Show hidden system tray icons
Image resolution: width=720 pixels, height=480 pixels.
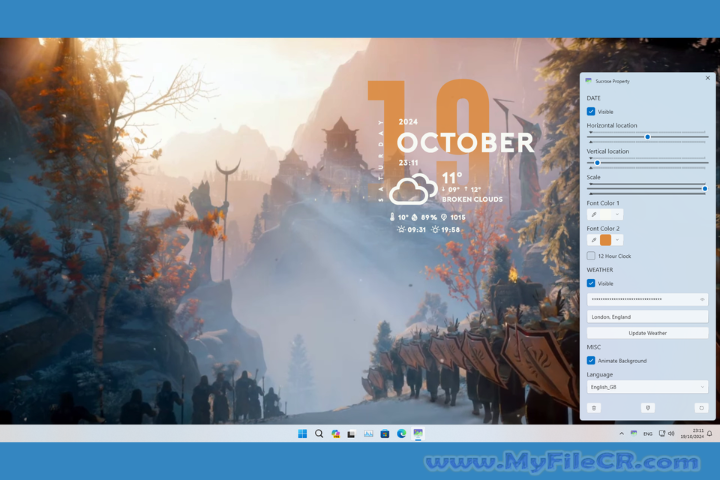pos(621,434)
